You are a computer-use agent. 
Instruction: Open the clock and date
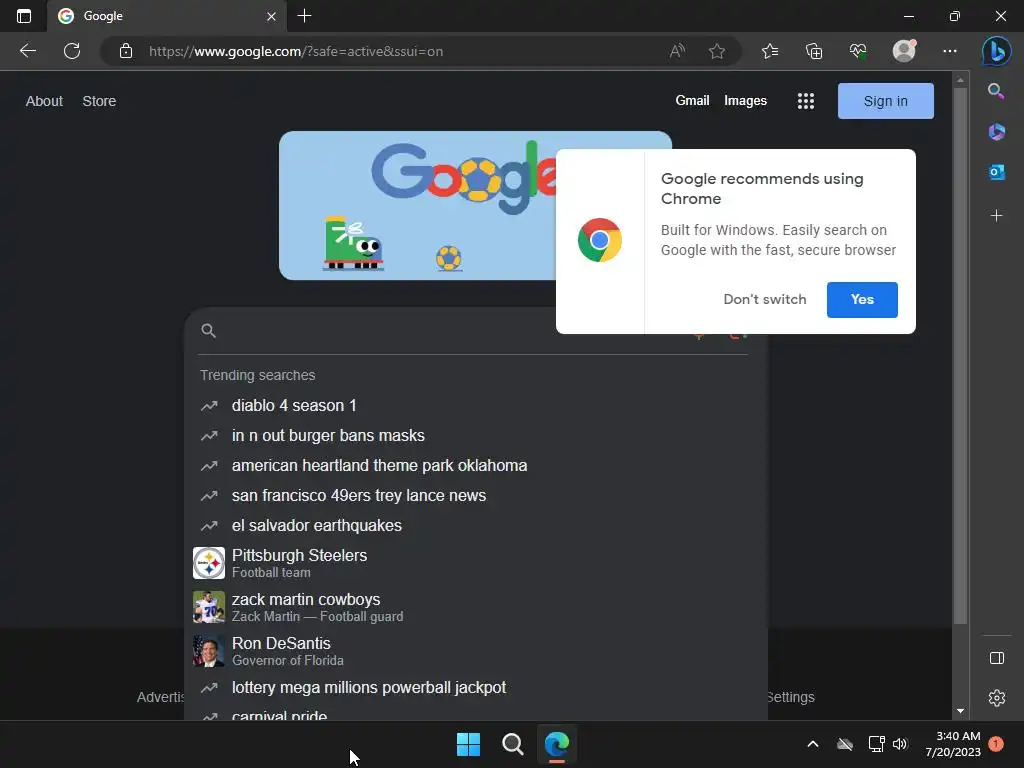953,744
